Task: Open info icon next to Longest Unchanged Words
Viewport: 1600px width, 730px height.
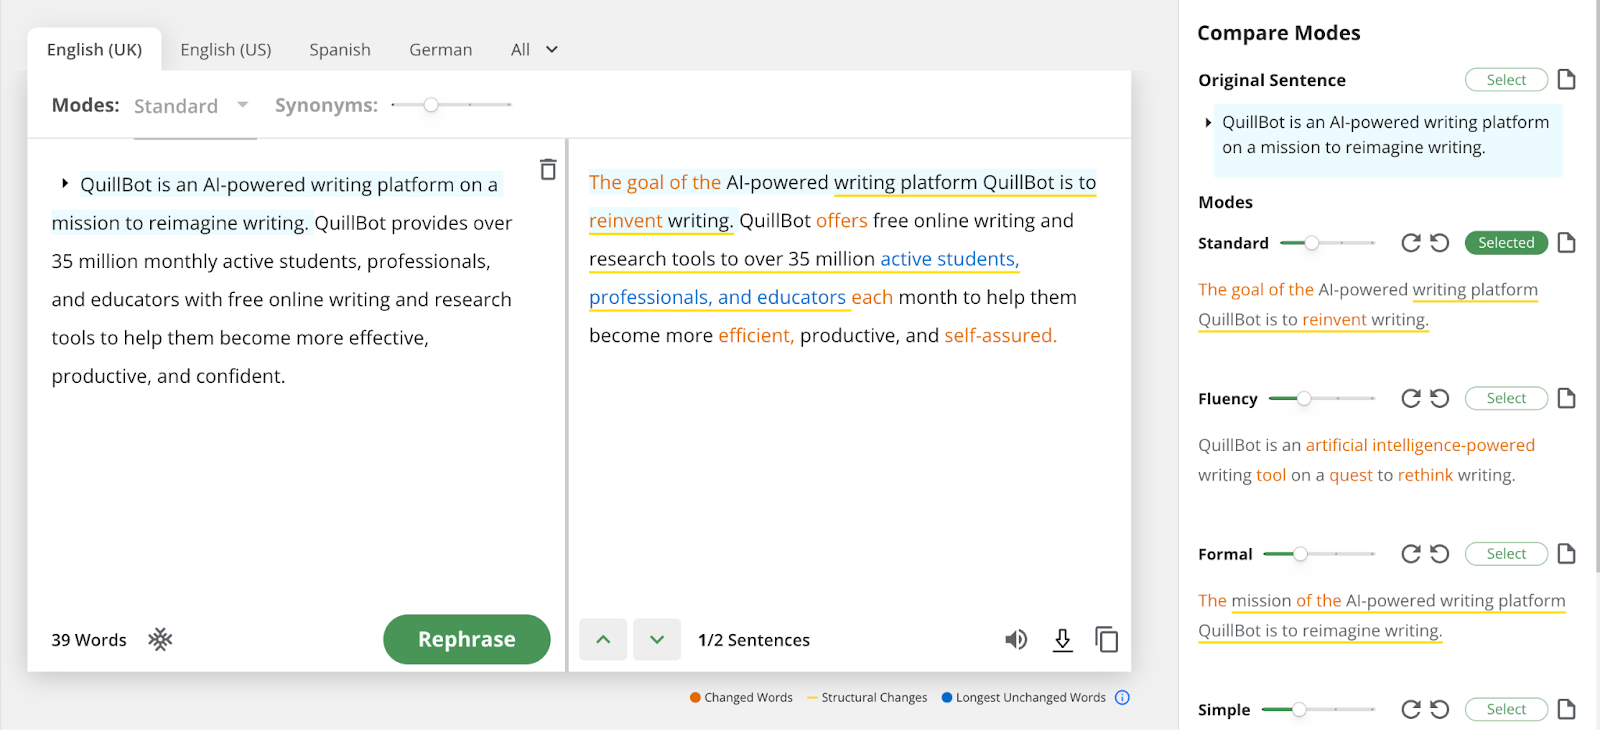Action: pyautogui.click(x=1122, y=697)
